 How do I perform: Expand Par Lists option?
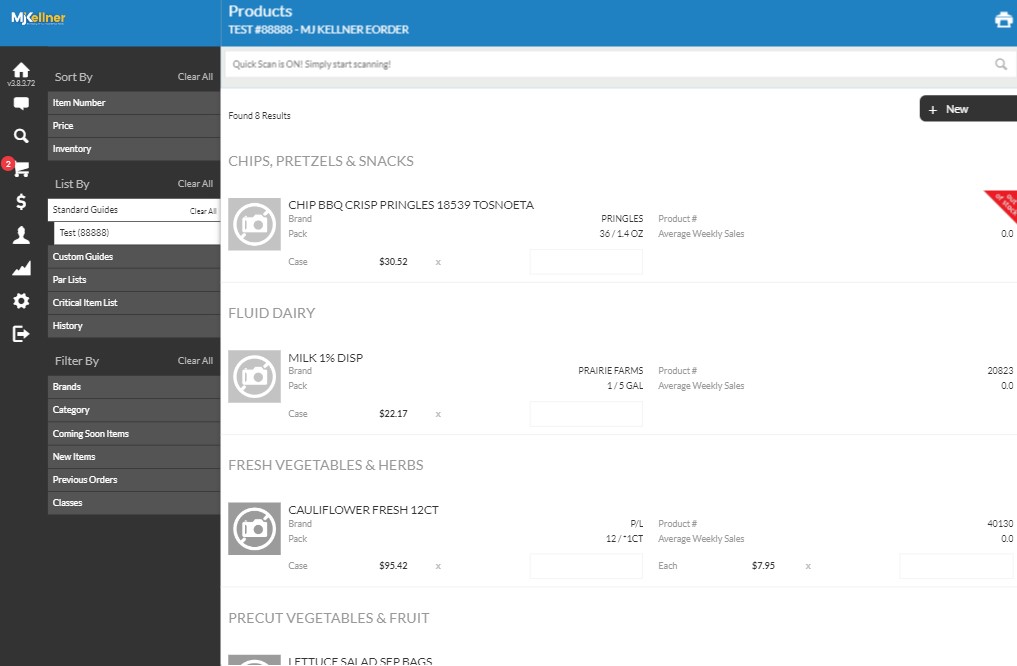pos(134,279)
